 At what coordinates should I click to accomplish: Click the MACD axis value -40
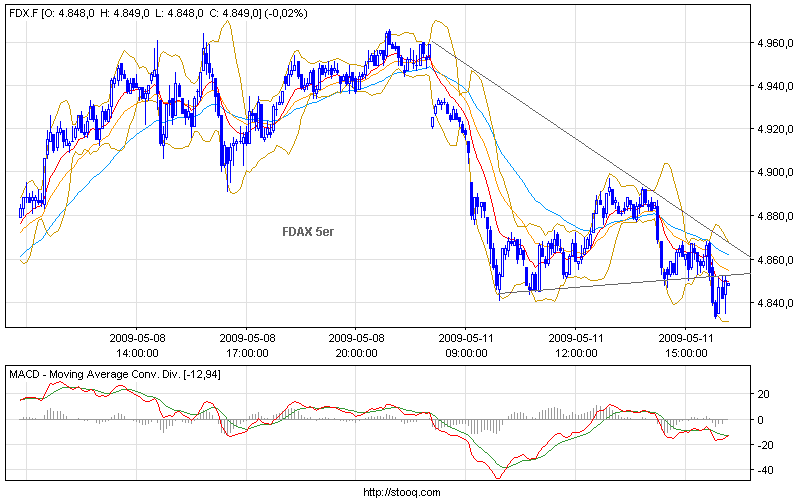pyautogui.click(x=765, y=470)
